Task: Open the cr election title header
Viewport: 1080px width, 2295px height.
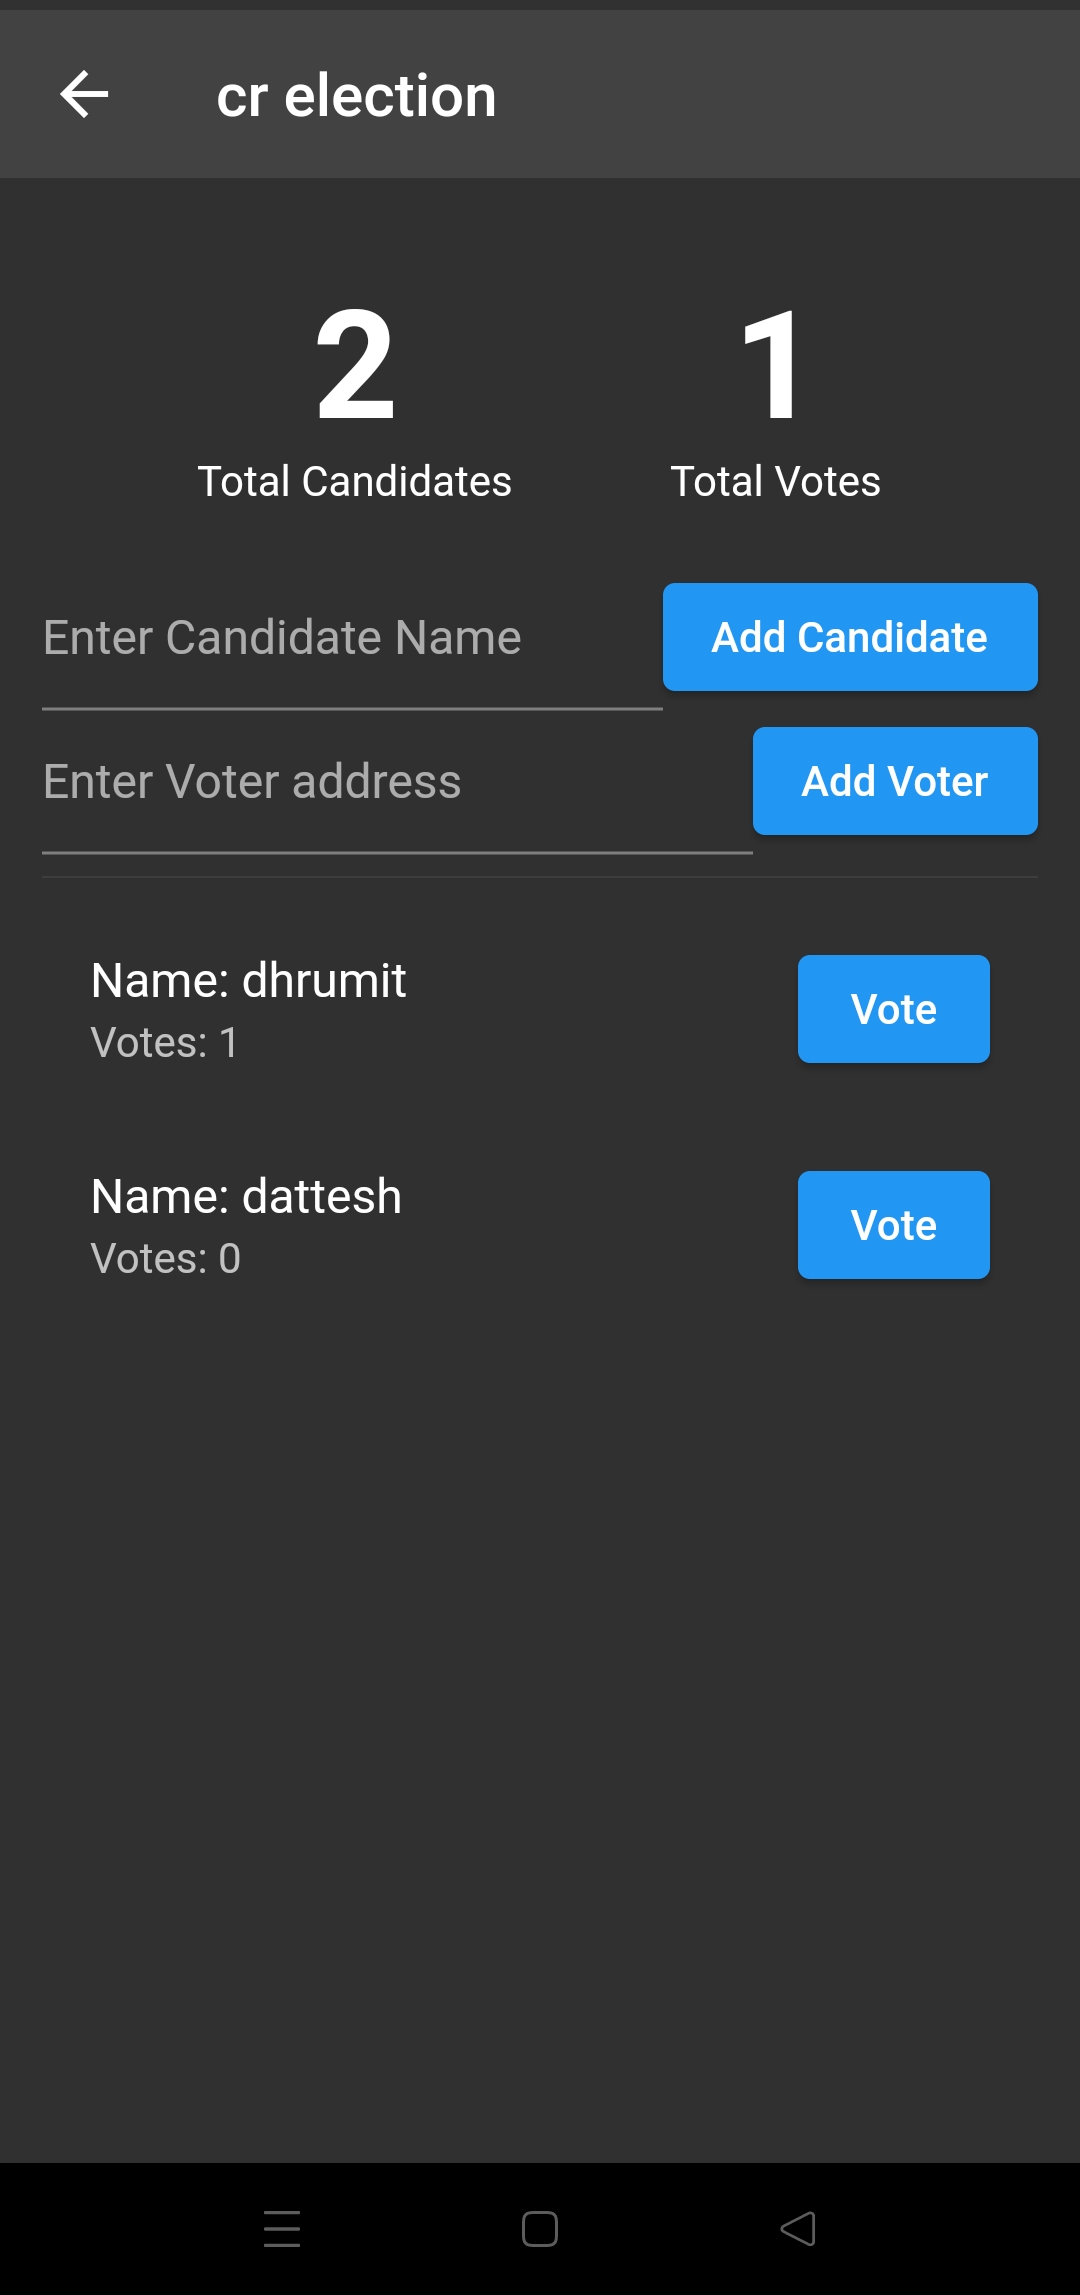Action: tap(357, 95)
